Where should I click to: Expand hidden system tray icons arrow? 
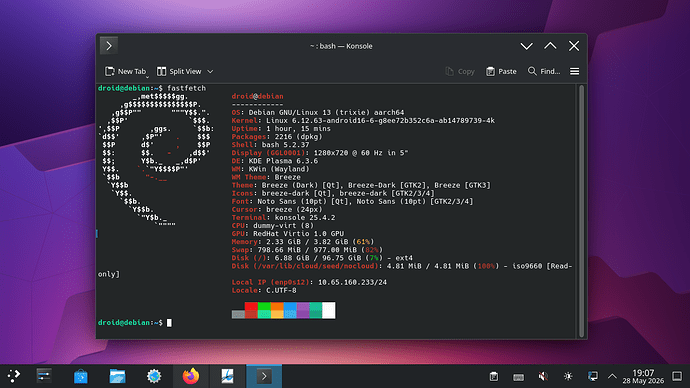point(612,377)
